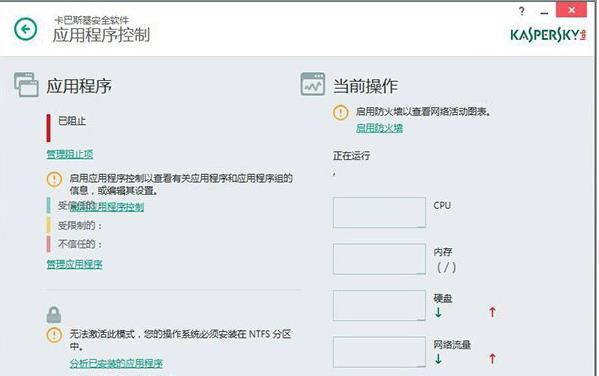The width and height of the screenshot is (599, 376).
Task: Click the yellow bar beside 受限制的
Action: click(x=49, y=225)
